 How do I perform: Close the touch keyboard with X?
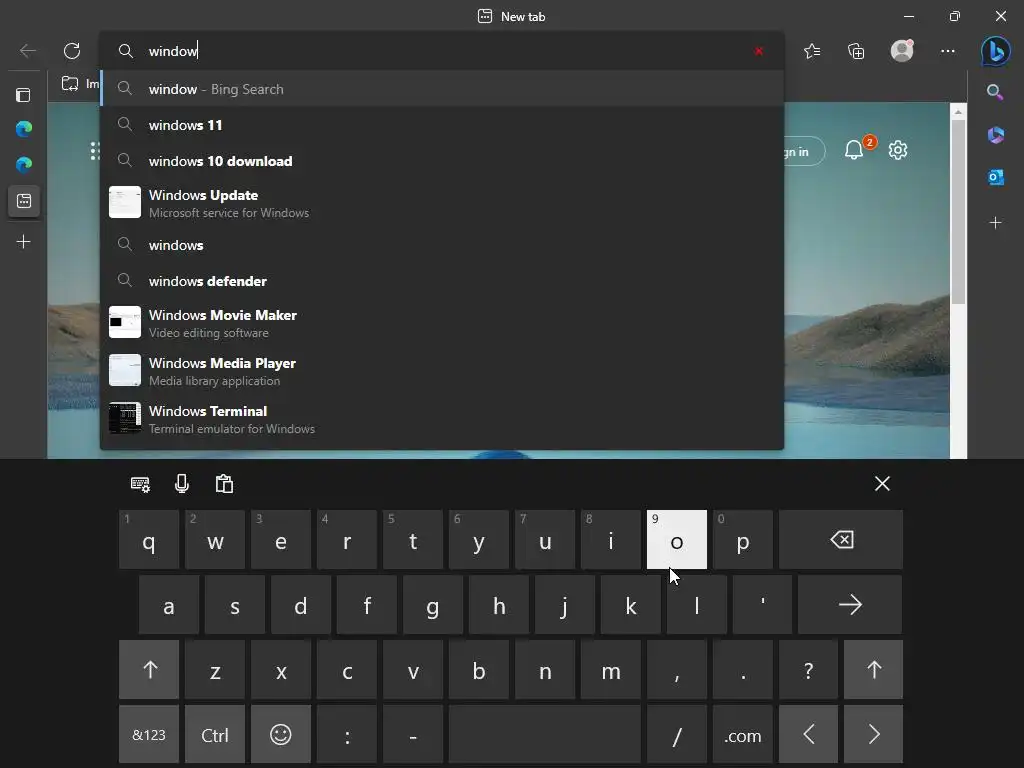[x=882, y=484]
